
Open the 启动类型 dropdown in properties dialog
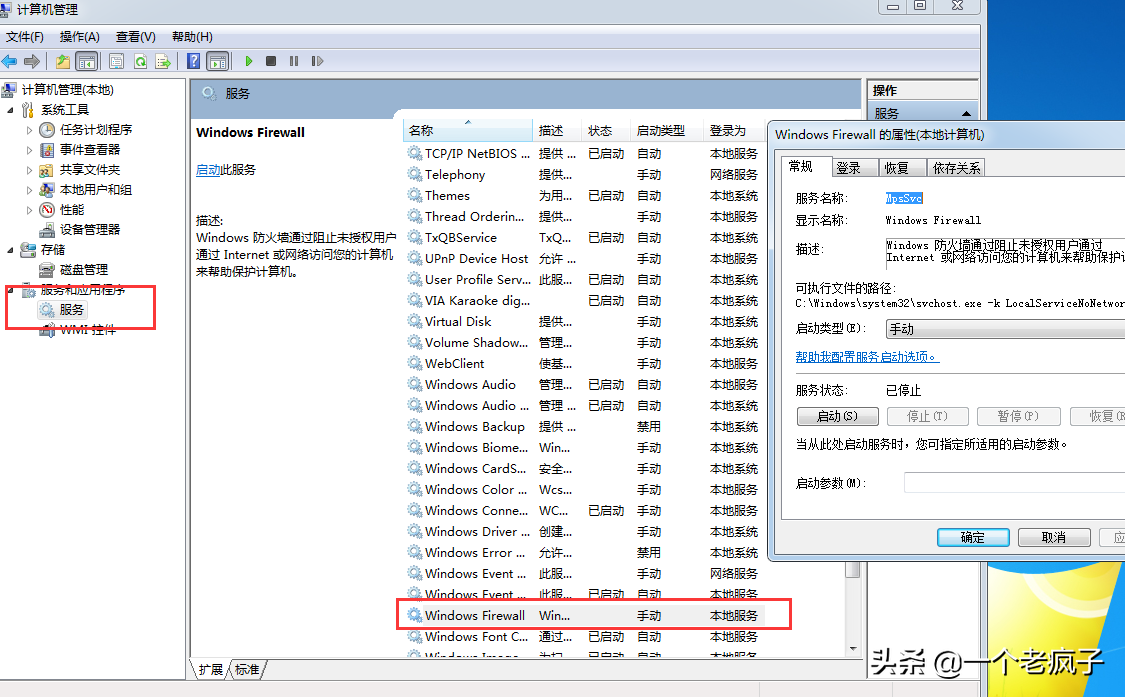(x=1005, y=329)
